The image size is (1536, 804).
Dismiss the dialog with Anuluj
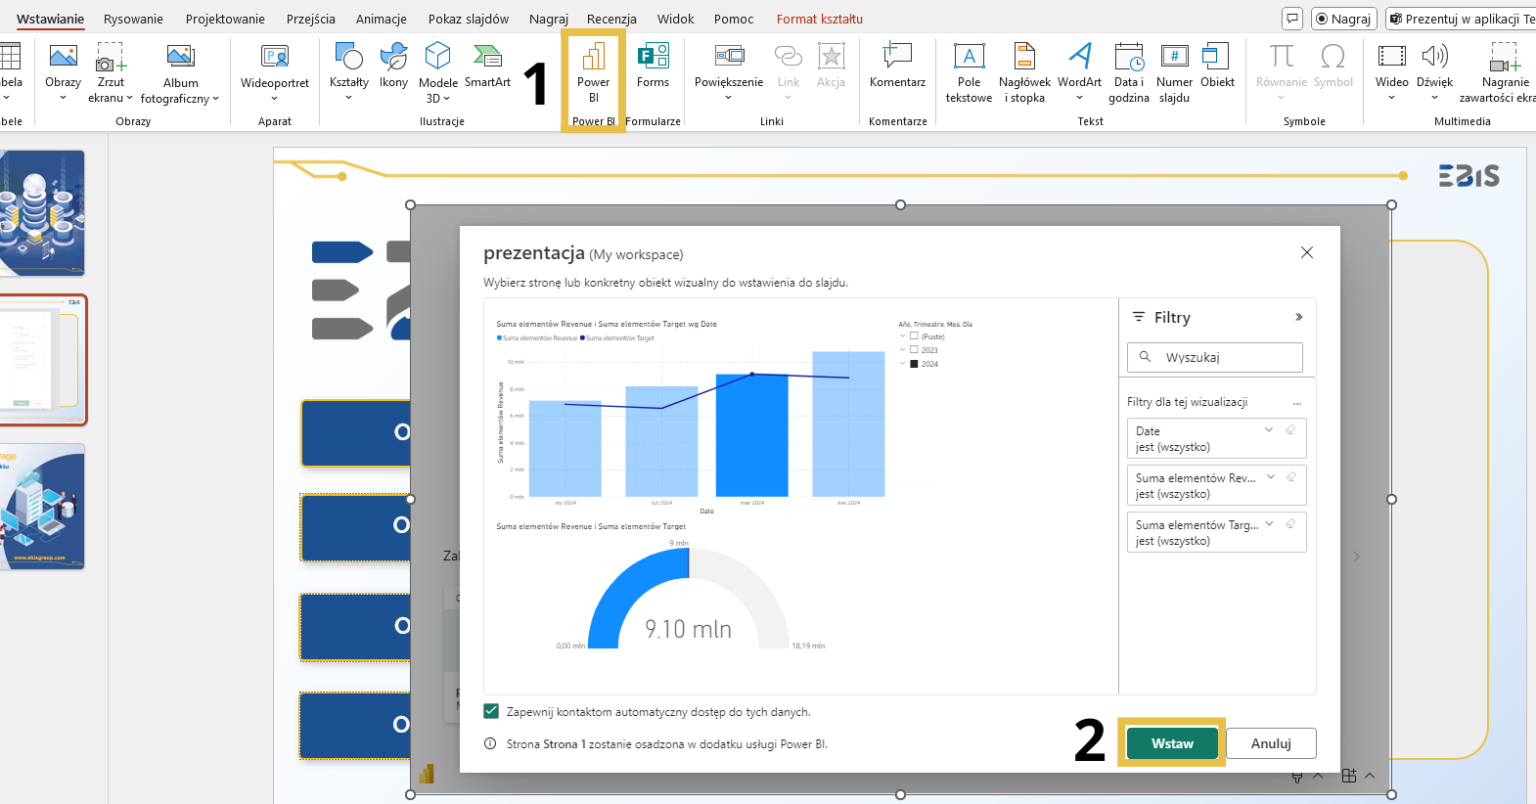(1270, 743)
